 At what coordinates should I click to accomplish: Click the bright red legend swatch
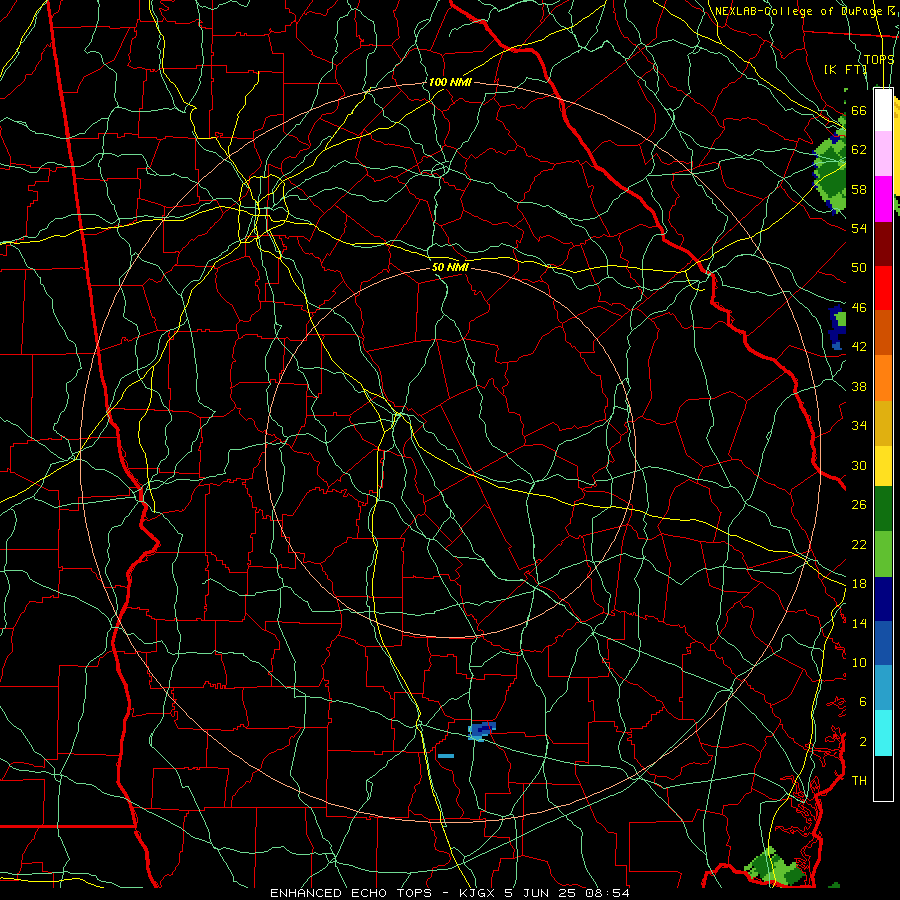click(x=883, y=288)
